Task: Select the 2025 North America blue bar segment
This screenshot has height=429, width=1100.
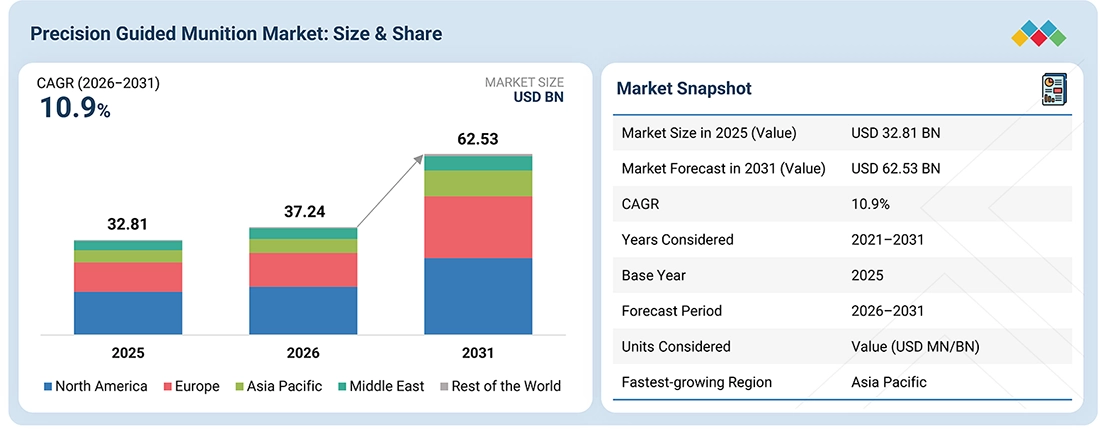Action: 128,313
